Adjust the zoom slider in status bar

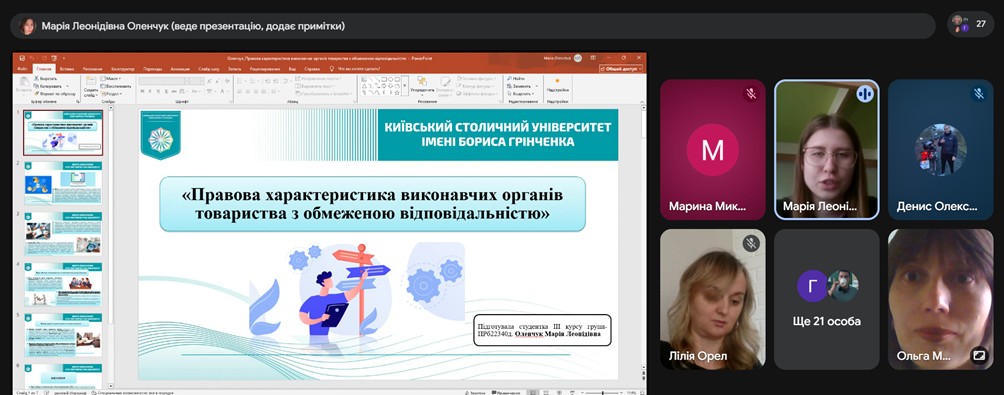tap(602, 392)
